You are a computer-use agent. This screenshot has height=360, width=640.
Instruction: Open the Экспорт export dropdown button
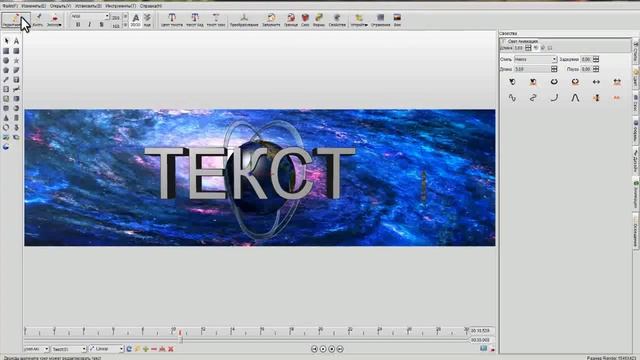click(x=54, y=19)
